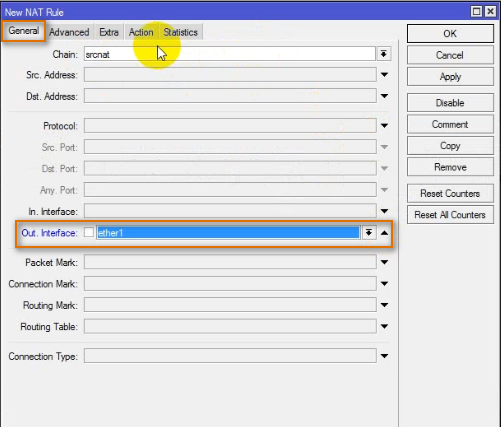Switch to the Advanced tab
This screenshot has height=427, width=501.
69,32
